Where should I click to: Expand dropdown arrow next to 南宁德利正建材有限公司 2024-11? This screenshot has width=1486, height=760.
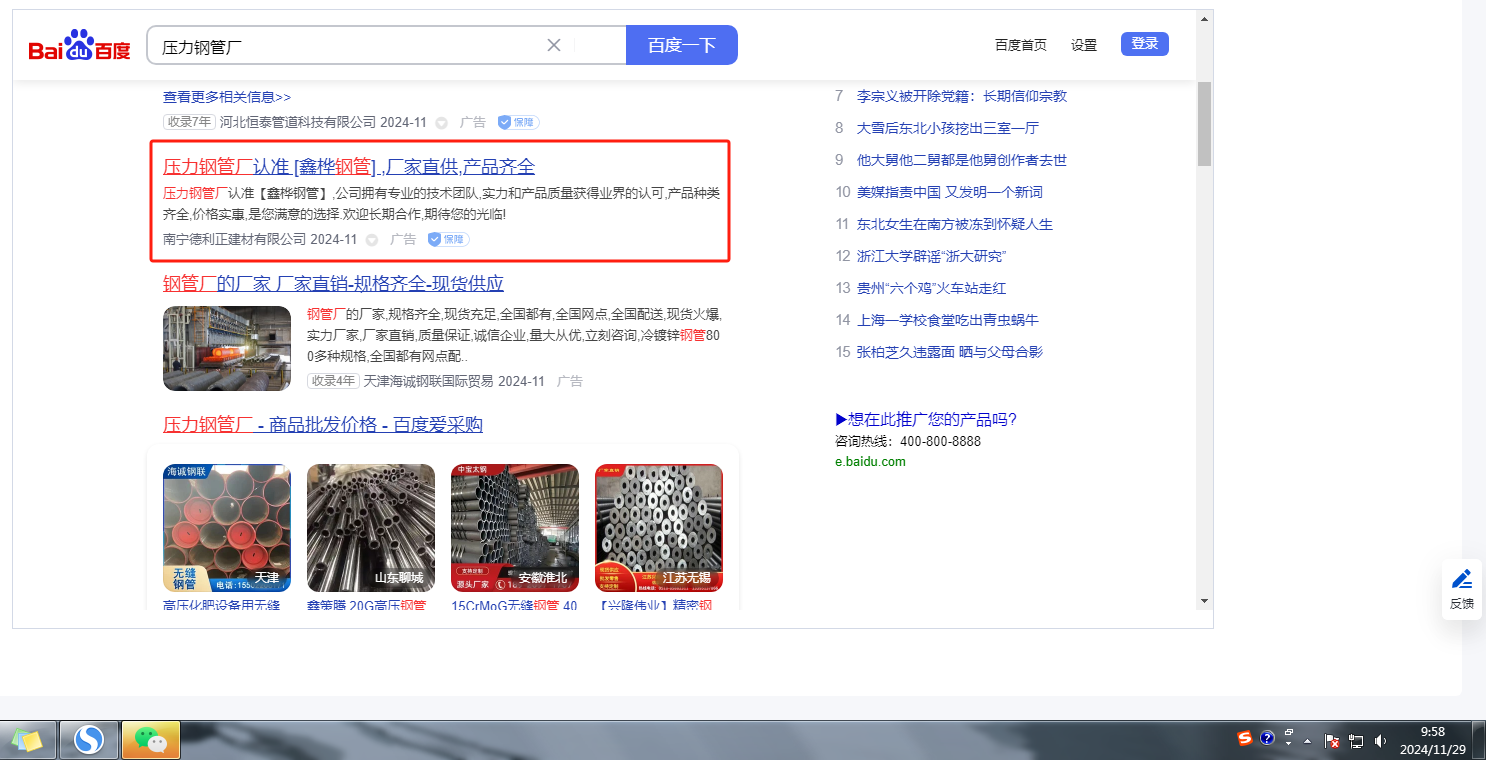[x=372, y=240]
